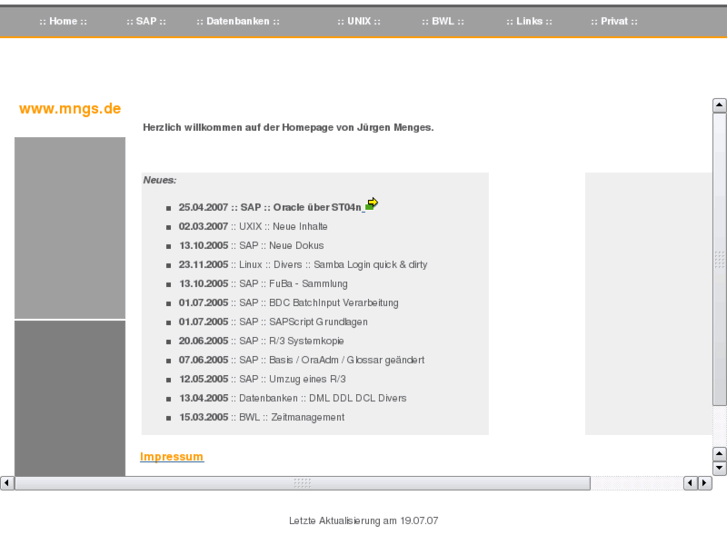Open the Impressum link

pyautogui.click(x=172, y=457)
